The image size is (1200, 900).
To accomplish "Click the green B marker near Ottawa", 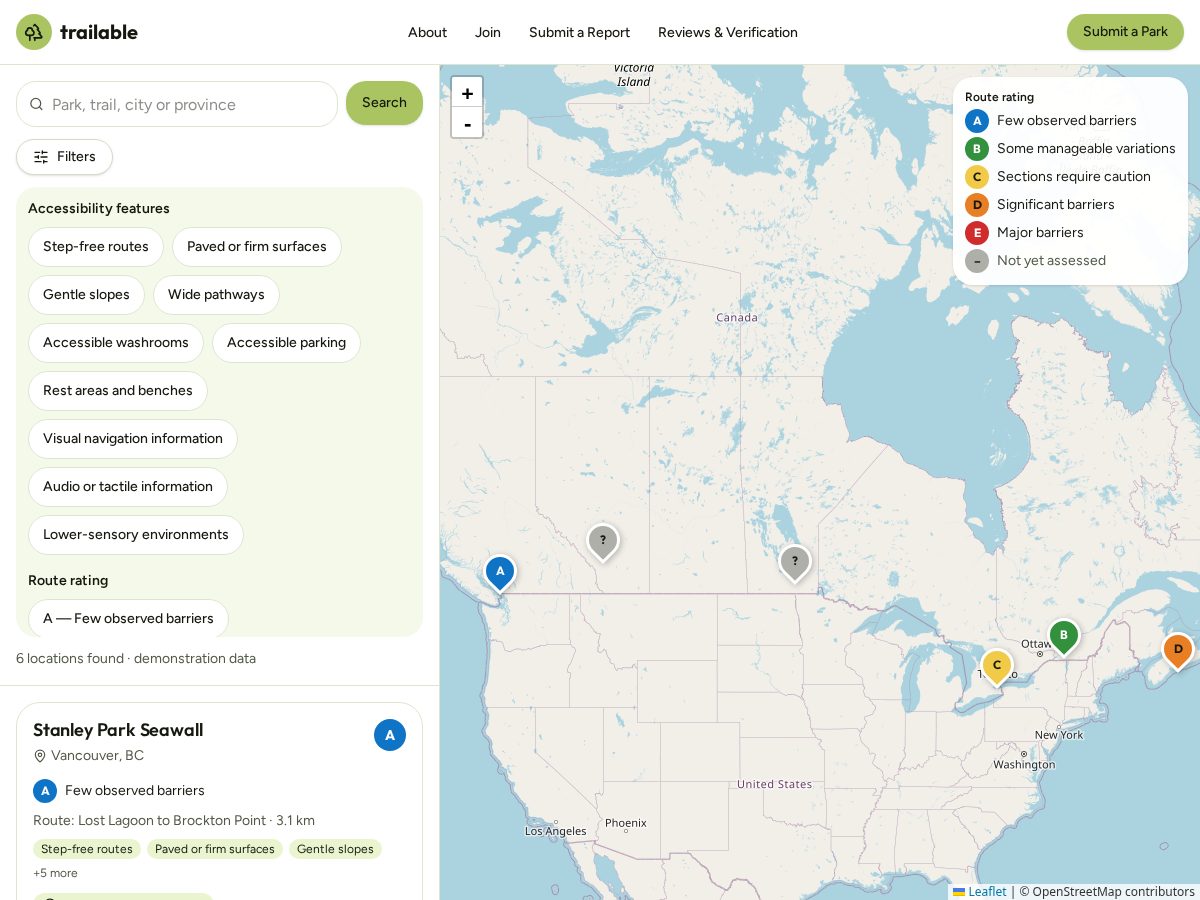I will click(x=1064, y=637).
